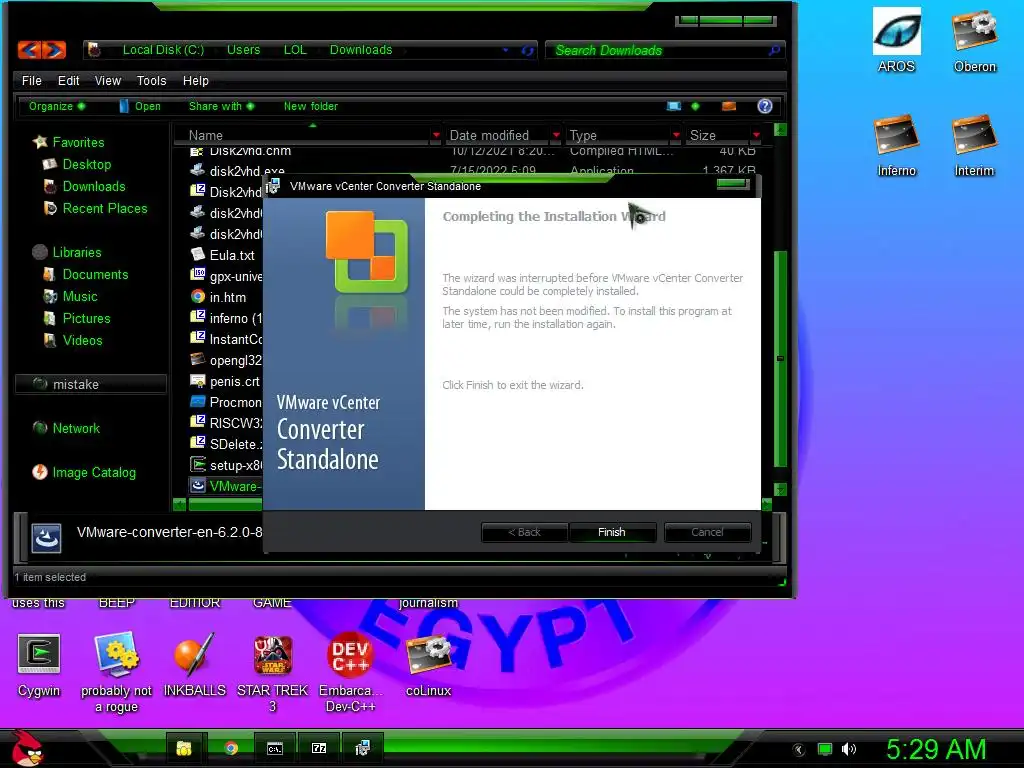Open the Inferno desktop icon
The image size is (1024, 768).
[896, 145]
